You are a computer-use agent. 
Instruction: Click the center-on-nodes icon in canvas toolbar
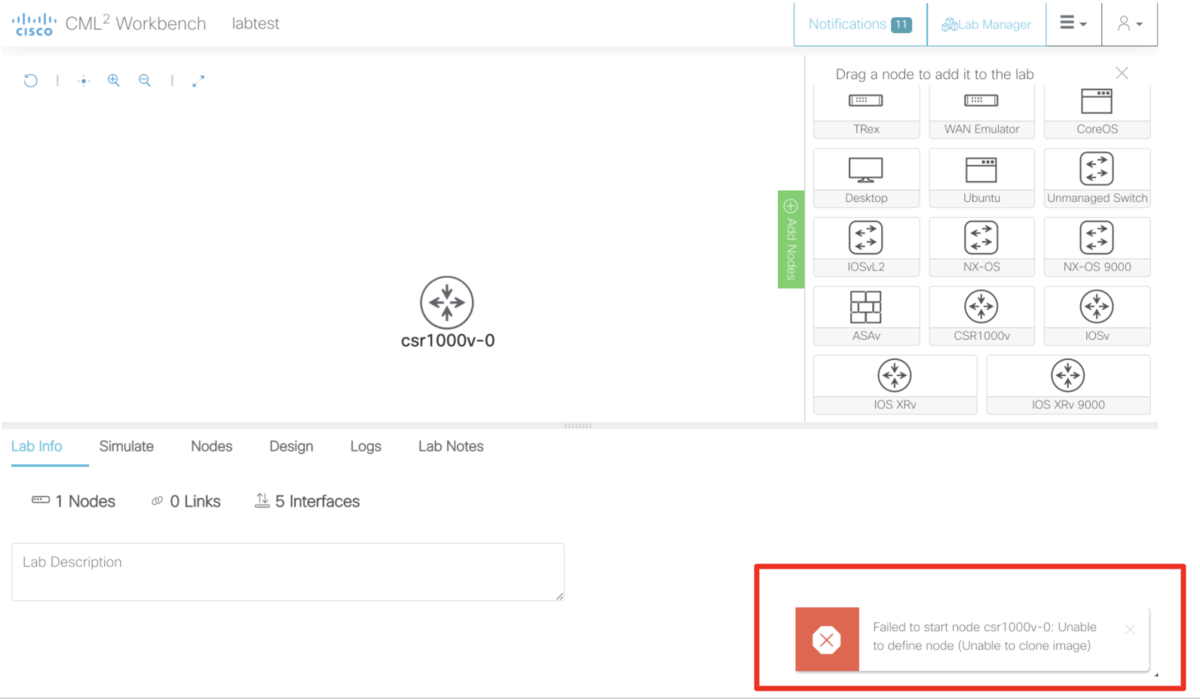coord(84,81)
